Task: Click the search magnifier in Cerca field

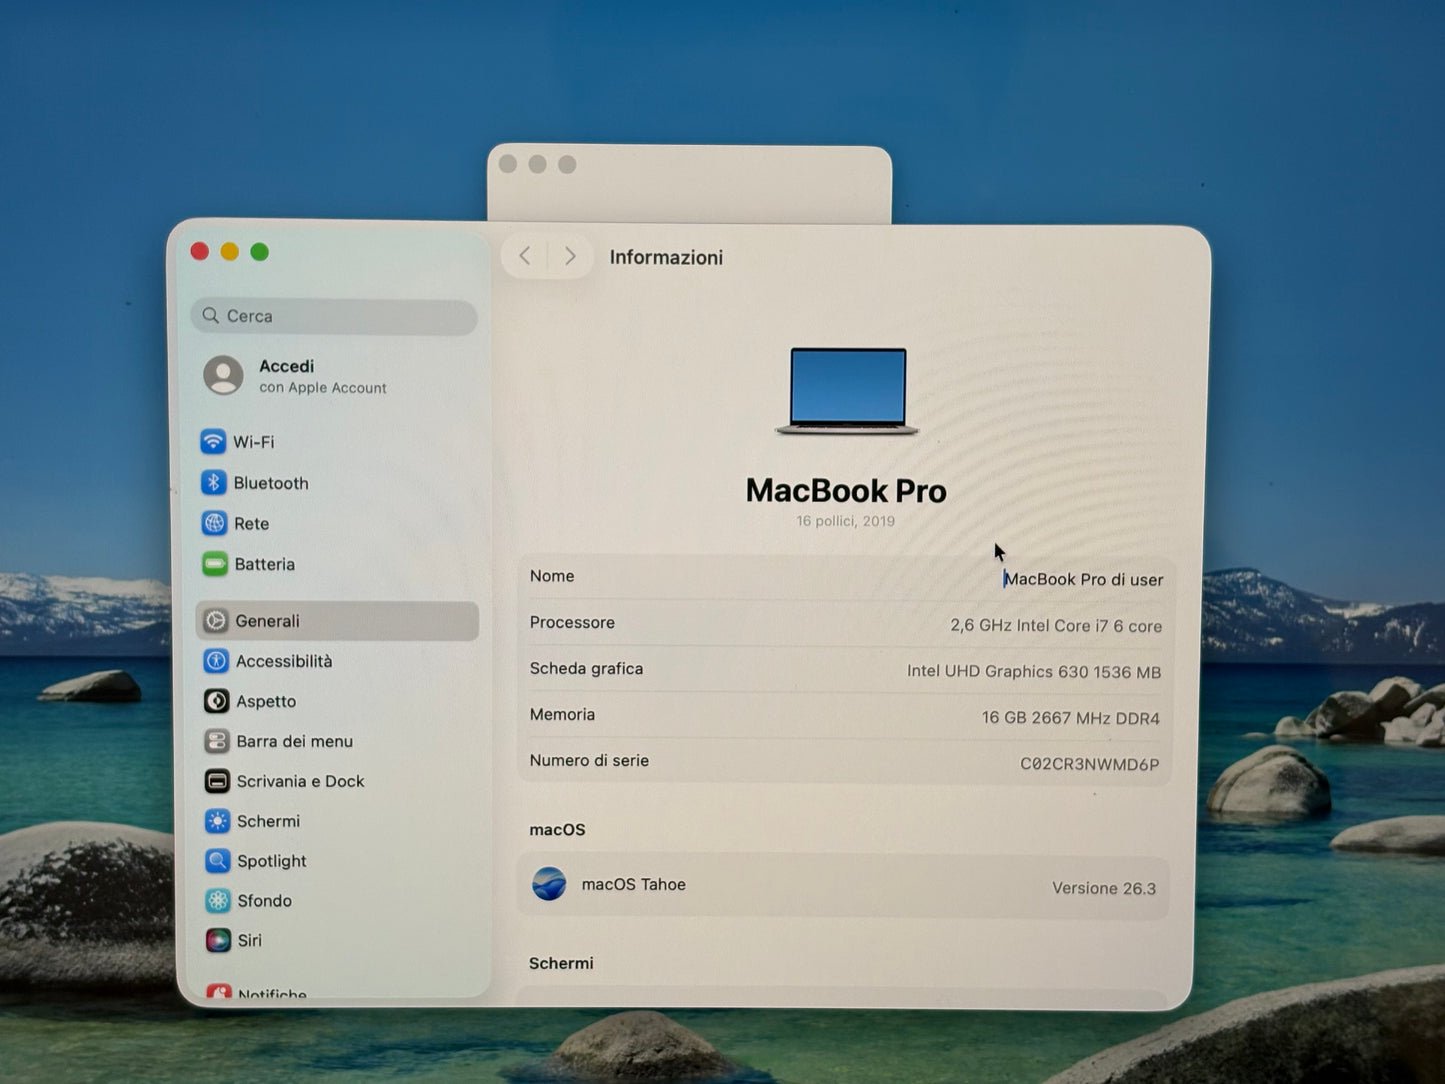Action: (211, 315)
